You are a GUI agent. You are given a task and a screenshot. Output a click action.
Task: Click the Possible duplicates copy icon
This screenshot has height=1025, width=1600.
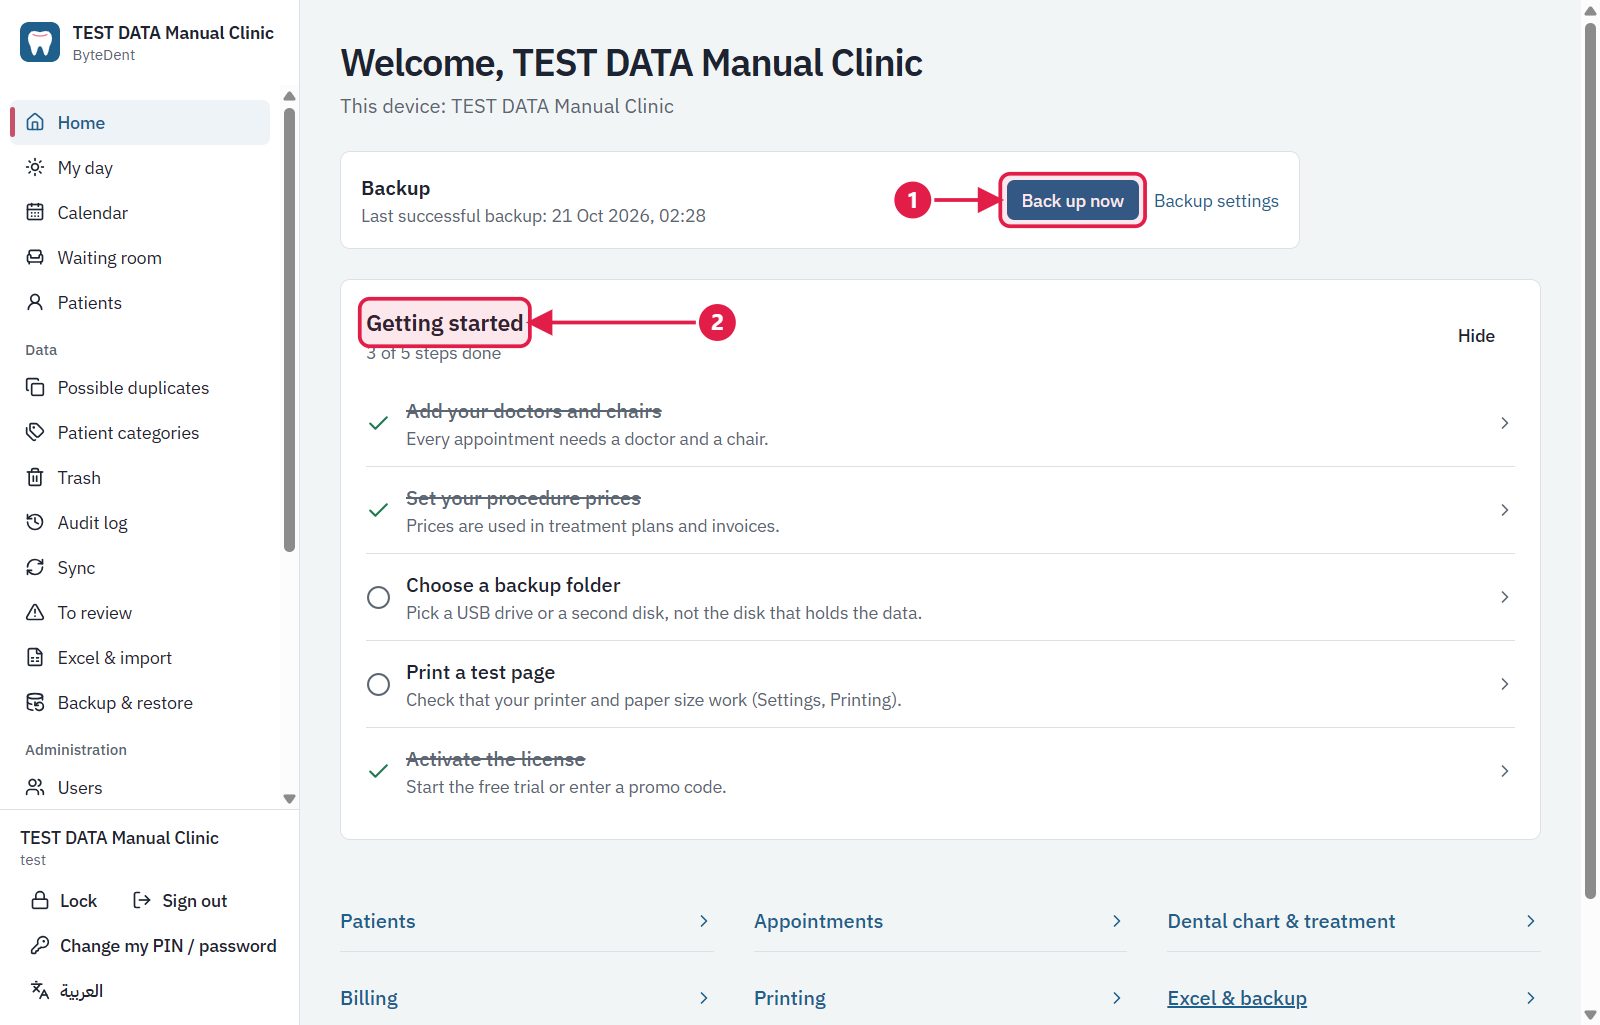pyautogui.click(x=35, y=387)
